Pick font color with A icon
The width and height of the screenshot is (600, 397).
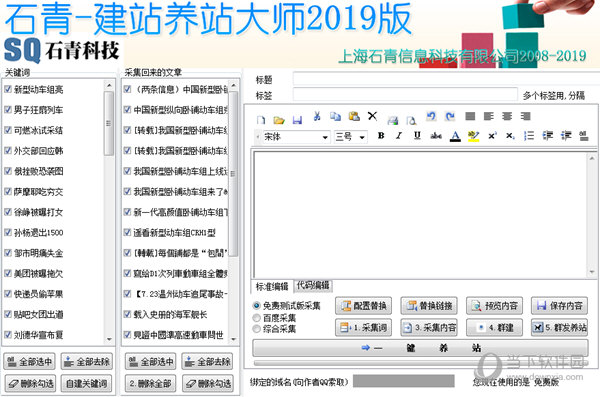point(455,136)
